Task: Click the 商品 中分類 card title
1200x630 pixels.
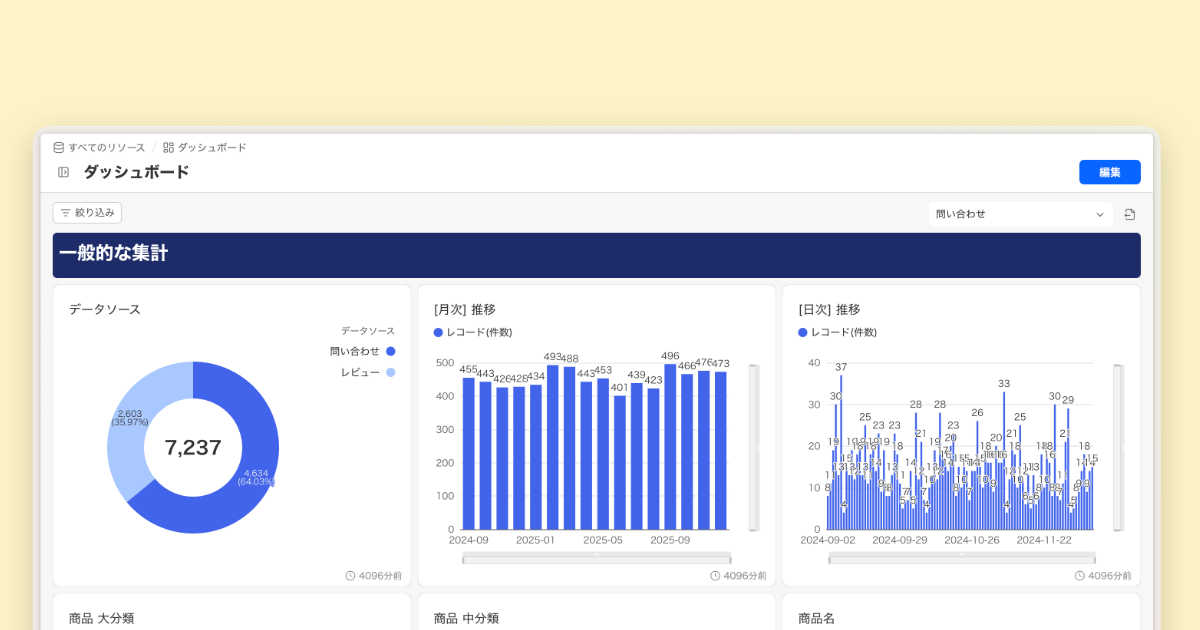Action: point(466,618)
